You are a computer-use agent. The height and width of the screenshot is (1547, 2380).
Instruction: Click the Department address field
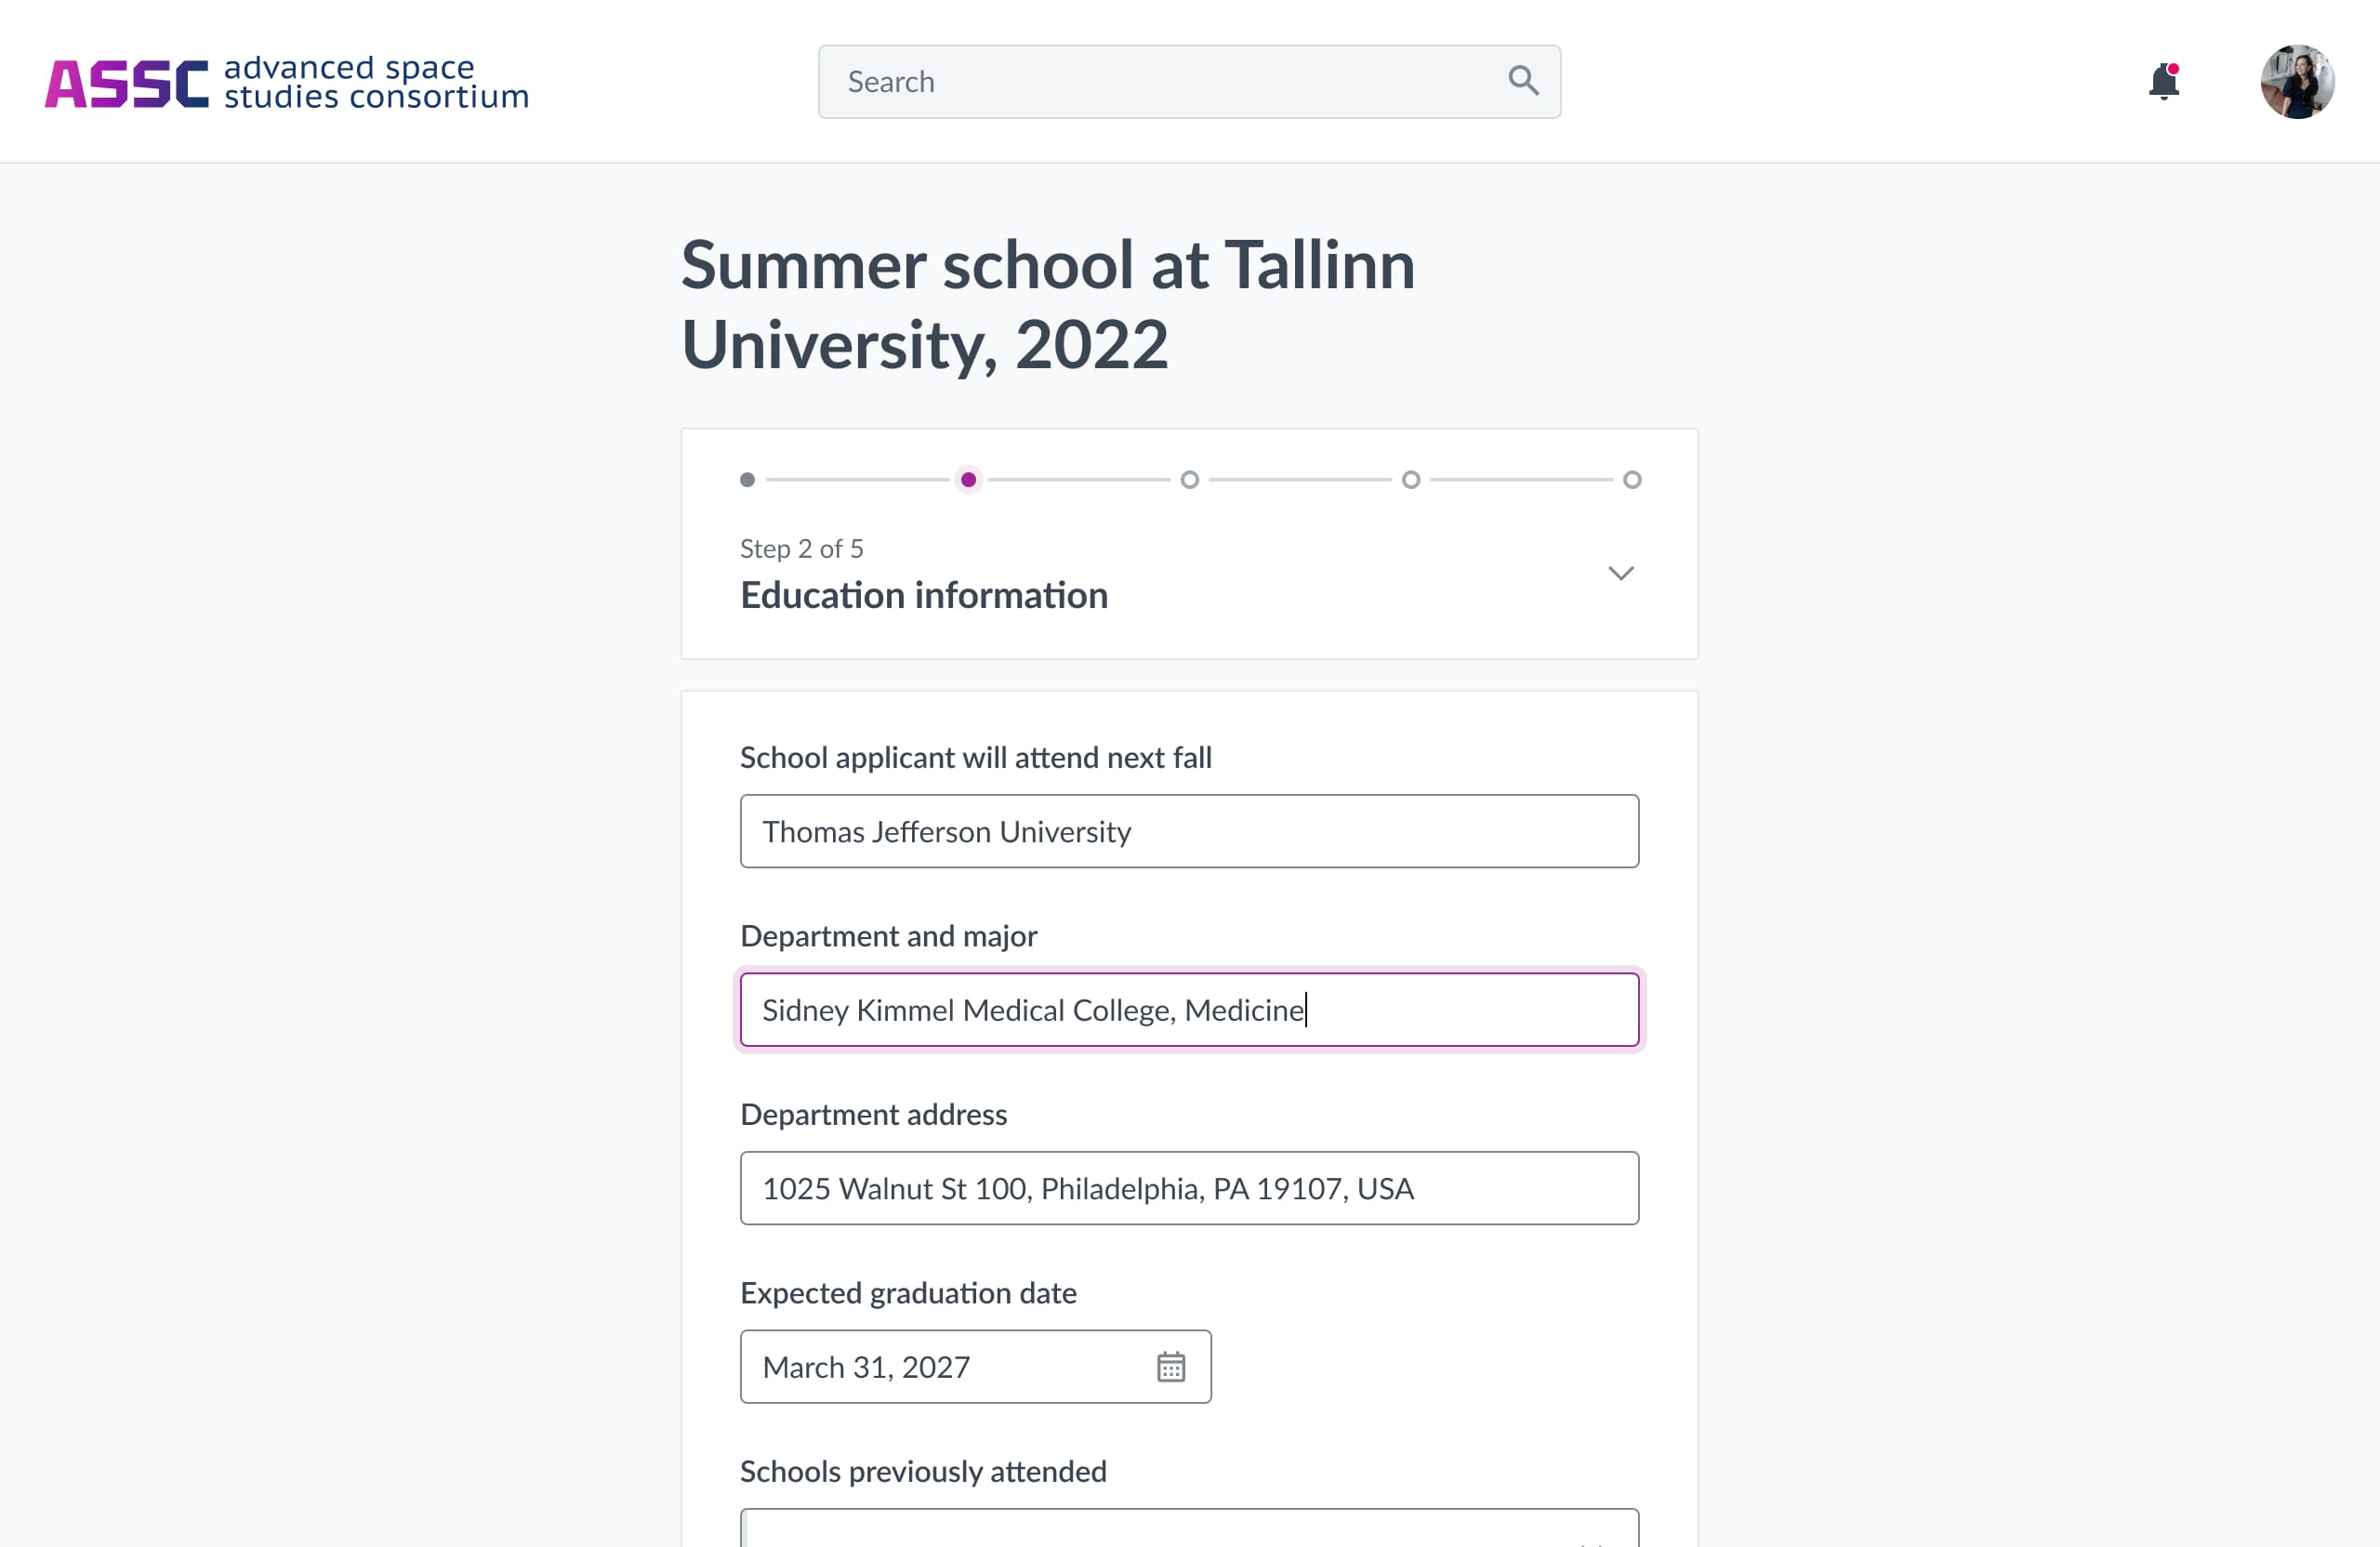pyautogui.click(x=1188, y=1188)
